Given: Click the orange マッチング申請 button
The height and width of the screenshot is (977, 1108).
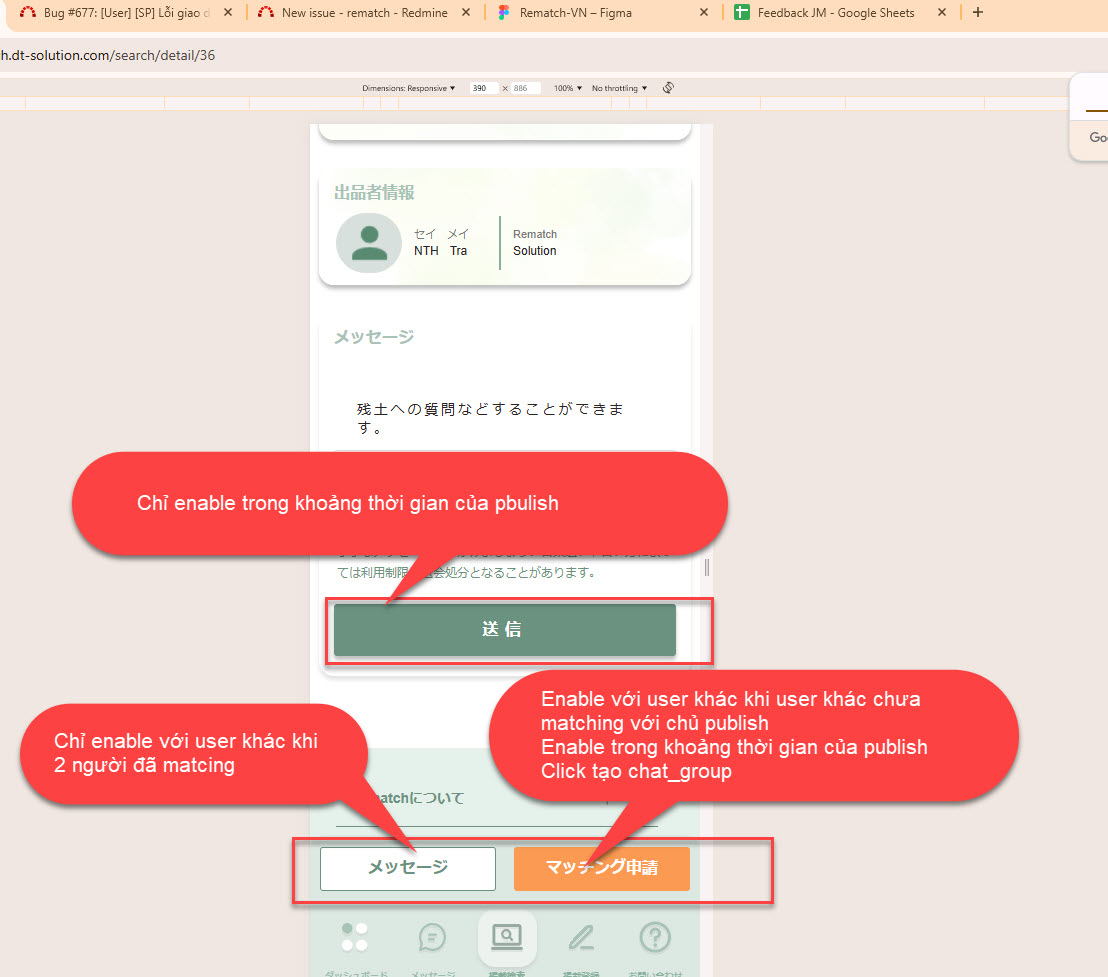Looking at the screenshot, I should point(601,868).
